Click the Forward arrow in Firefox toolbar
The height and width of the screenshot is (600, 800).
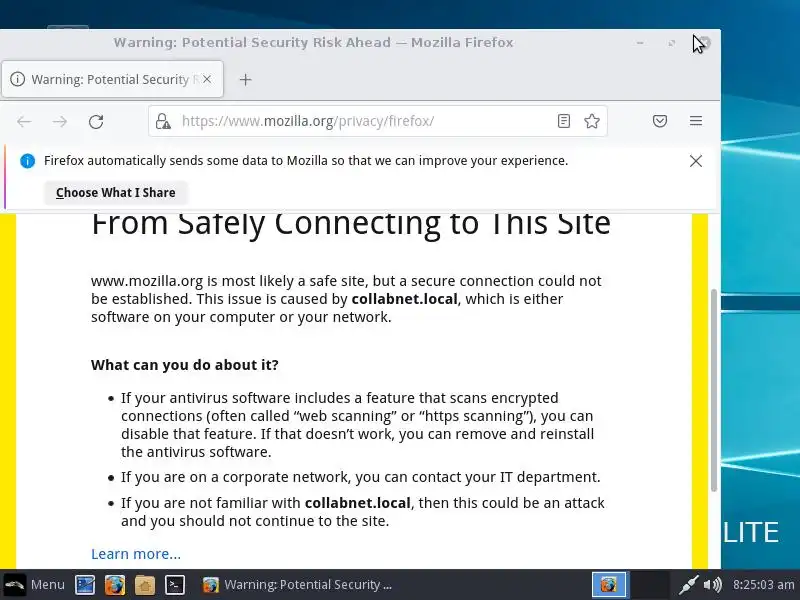pos(60,121)
